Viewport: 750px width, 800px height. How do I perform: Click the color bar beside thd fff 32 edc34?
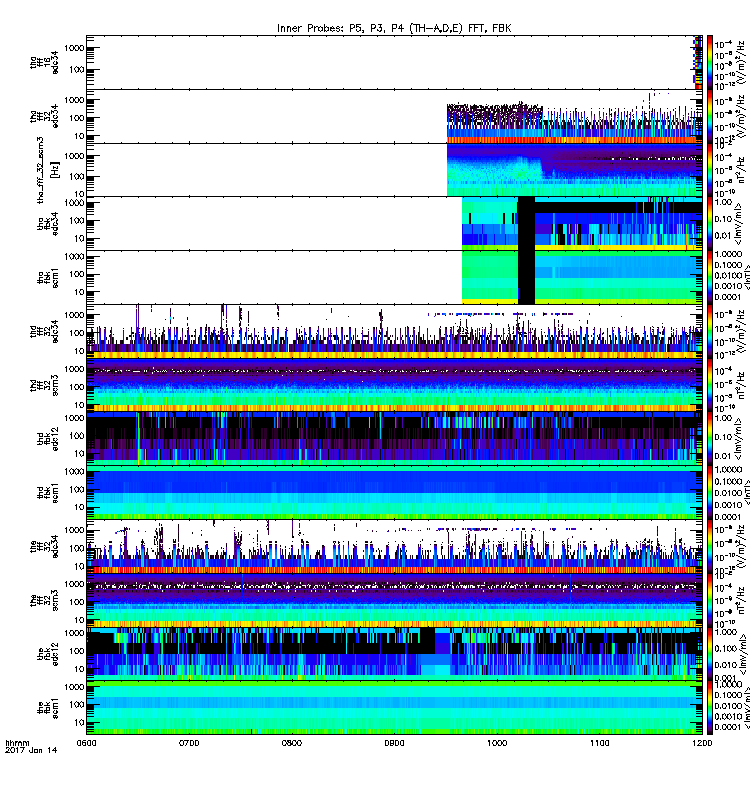(x=710, y=332)
